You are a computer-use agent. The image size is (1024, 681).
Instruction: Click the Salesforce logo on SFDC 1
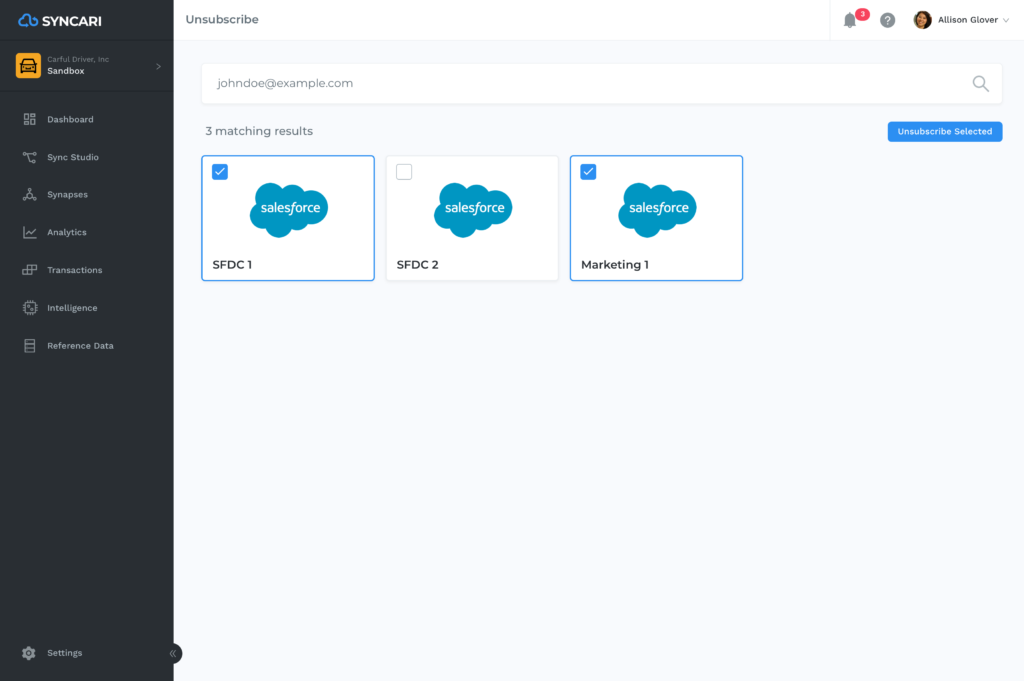click(289, 210)
